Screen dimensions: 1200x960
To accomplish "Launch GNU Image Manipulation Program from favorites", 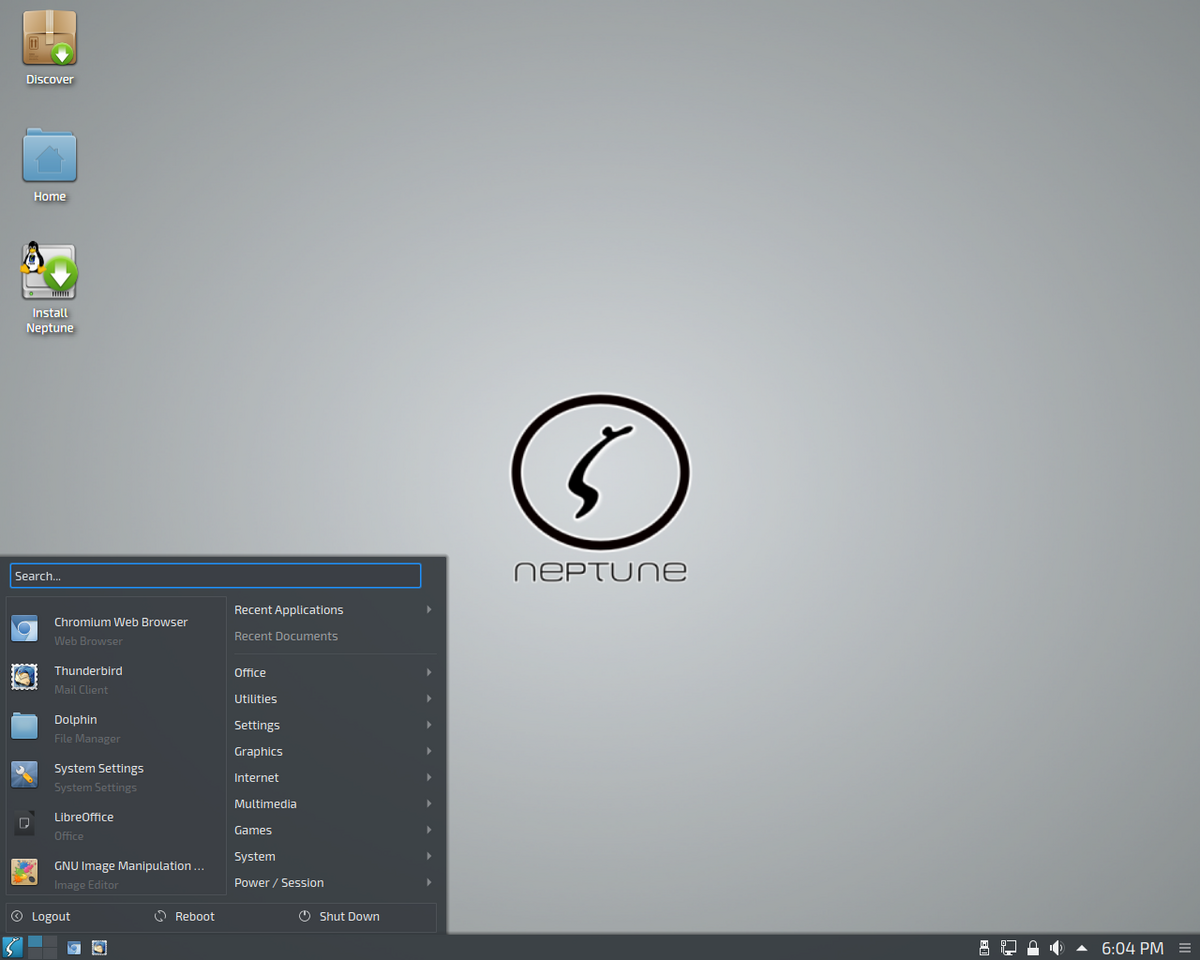I will (x=116, y=874).
